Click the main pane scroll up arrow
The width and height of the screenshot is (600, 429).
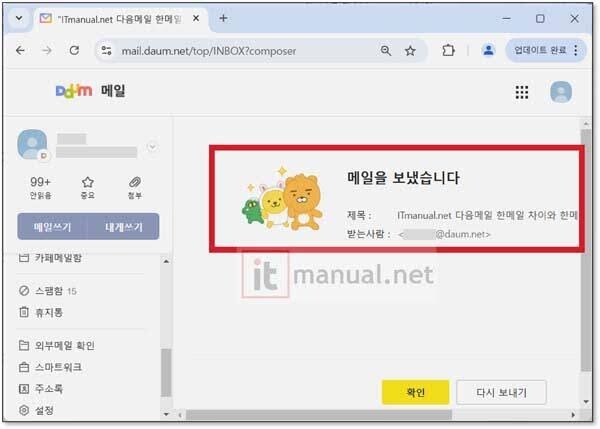coord(586,124)
